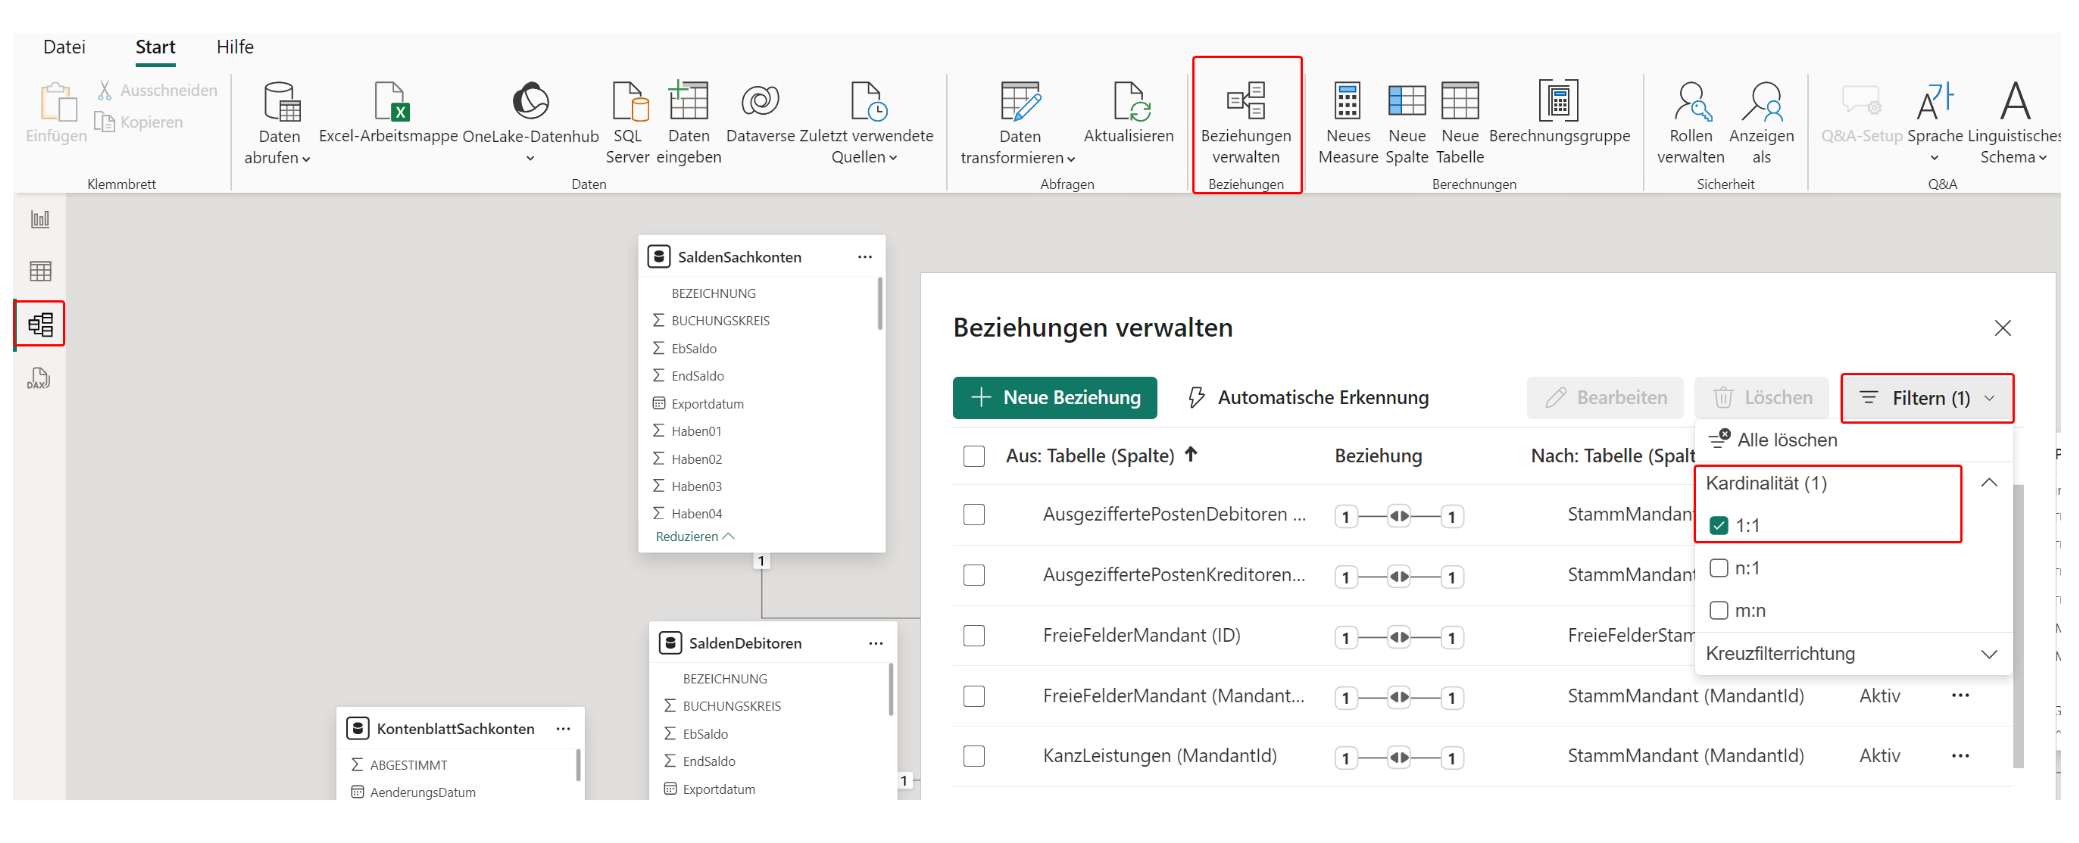Select all relationships with header checkbox
The image size is (2079, 843).
click(x=974, y=456)
